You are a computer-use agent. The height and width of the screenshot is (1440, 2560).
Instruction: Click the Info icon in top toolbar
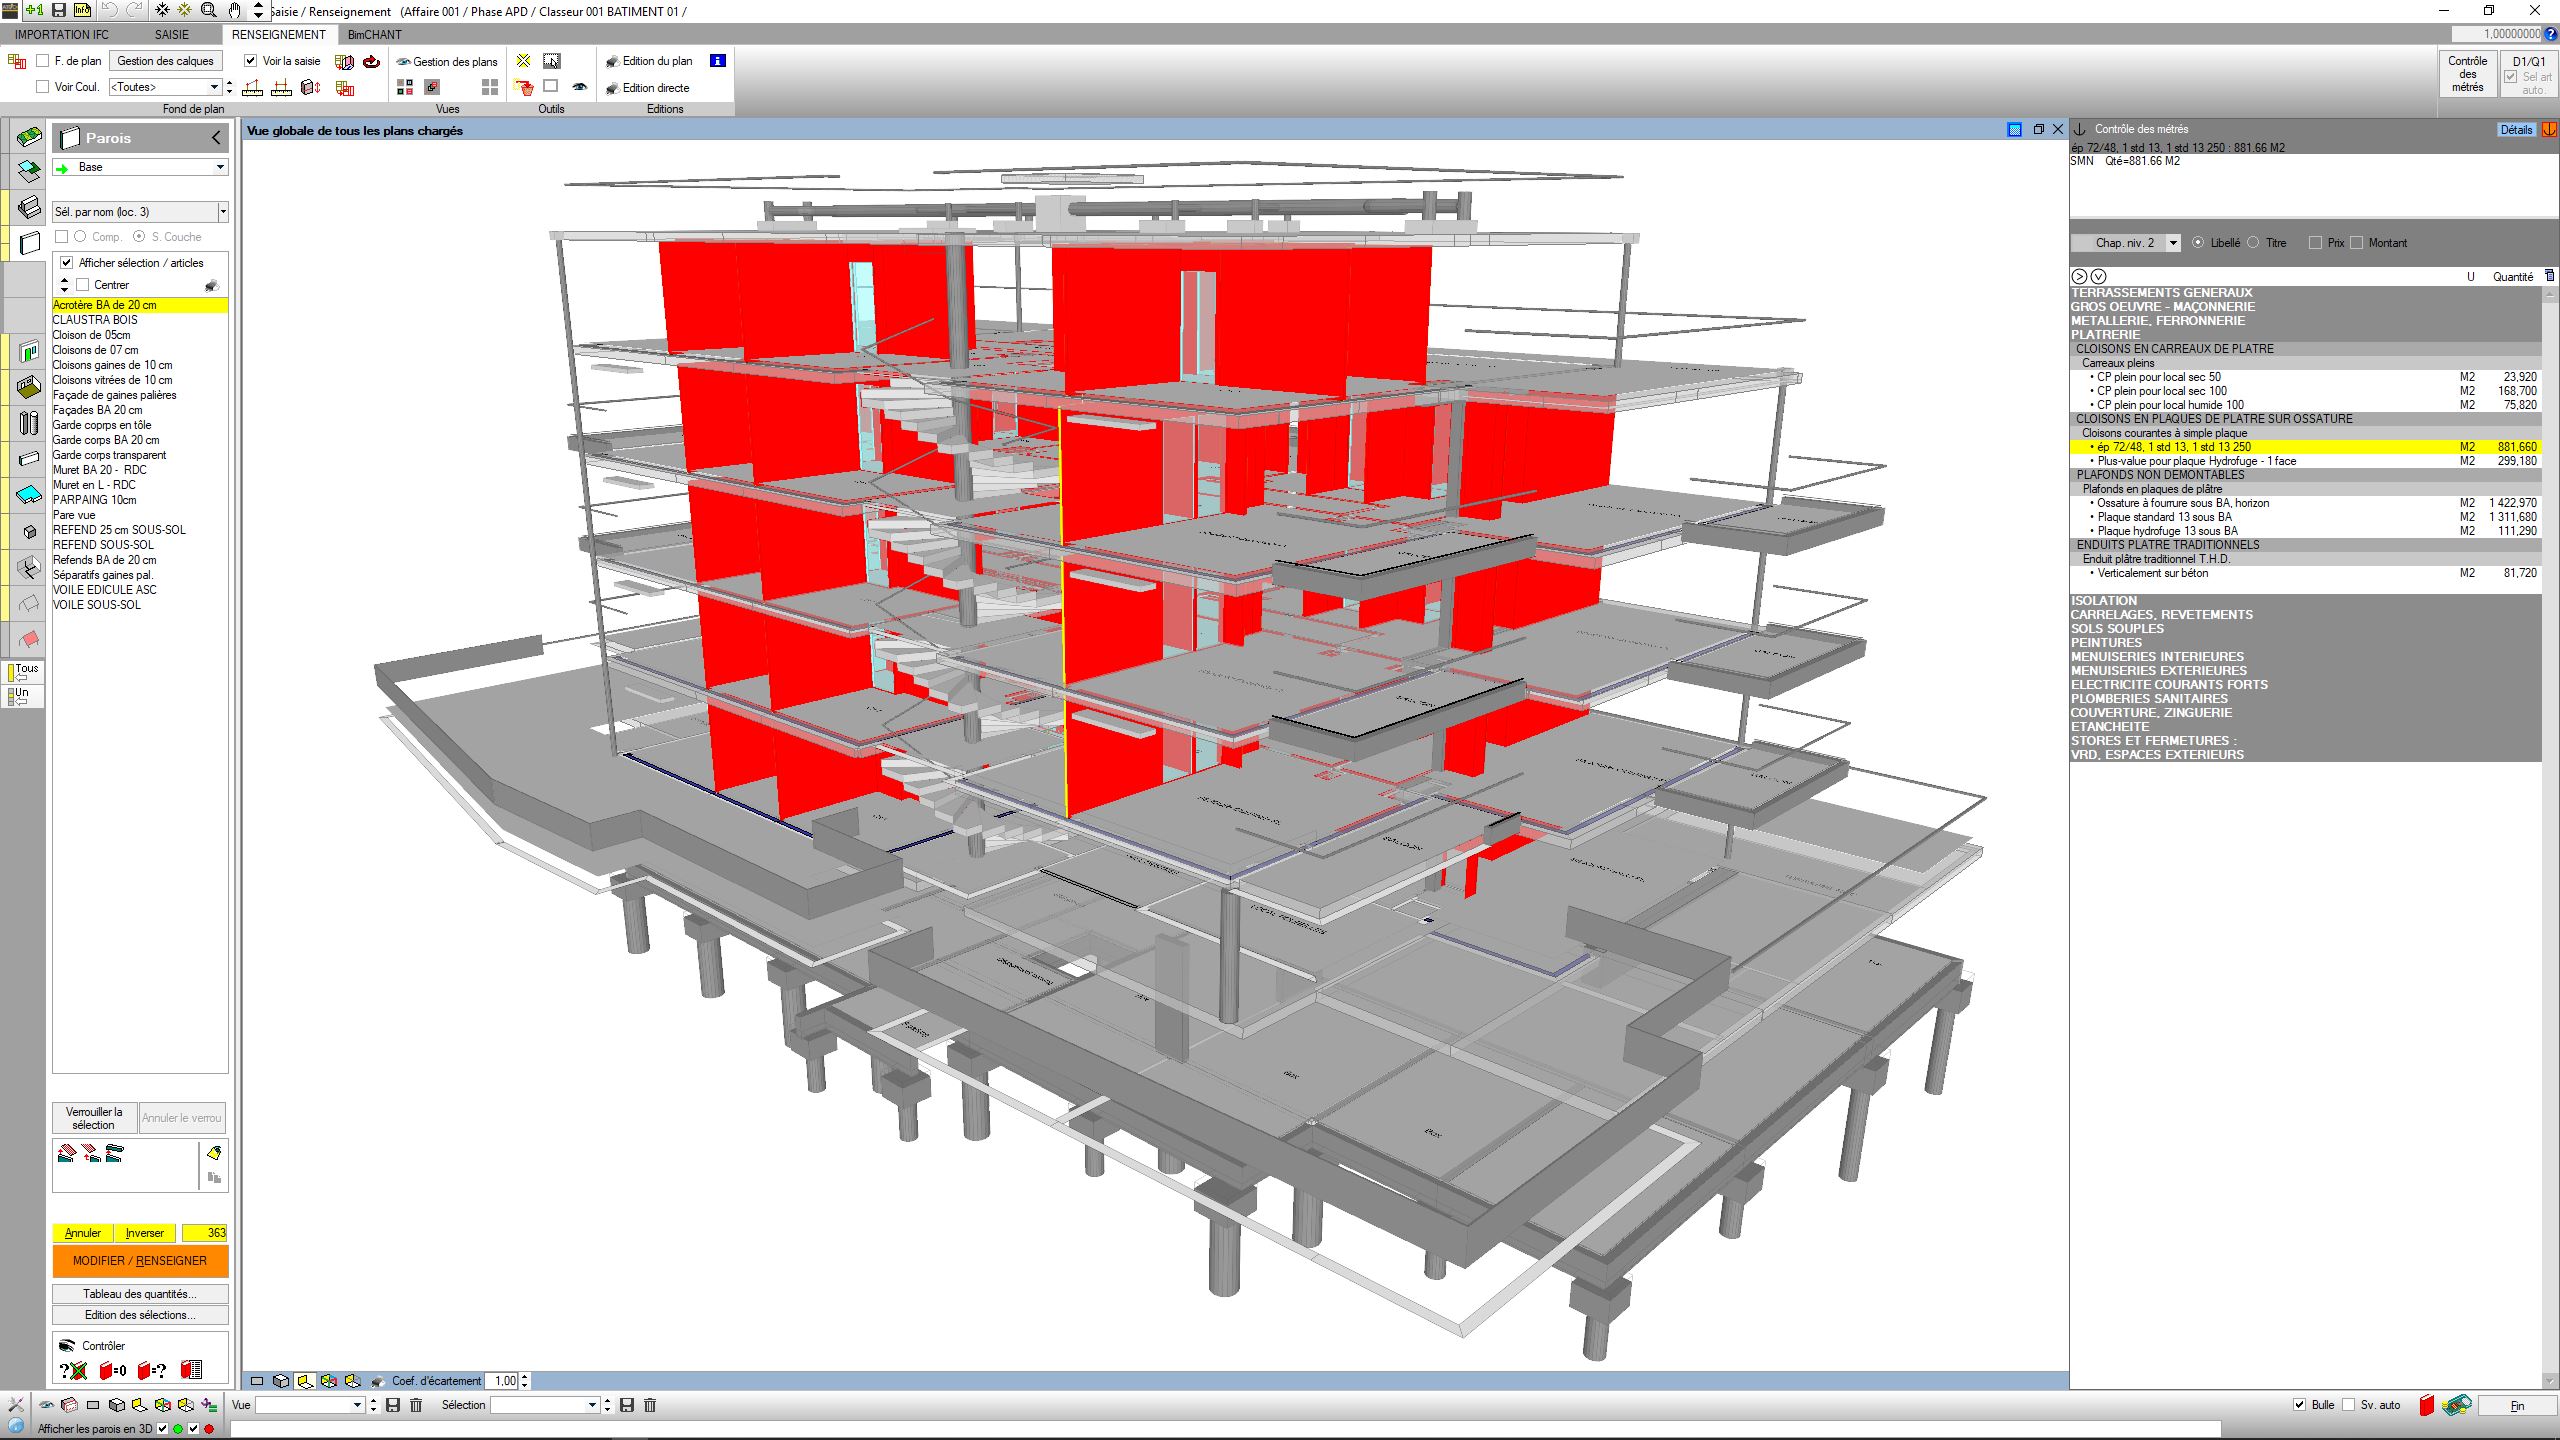[x=83, y=11]
